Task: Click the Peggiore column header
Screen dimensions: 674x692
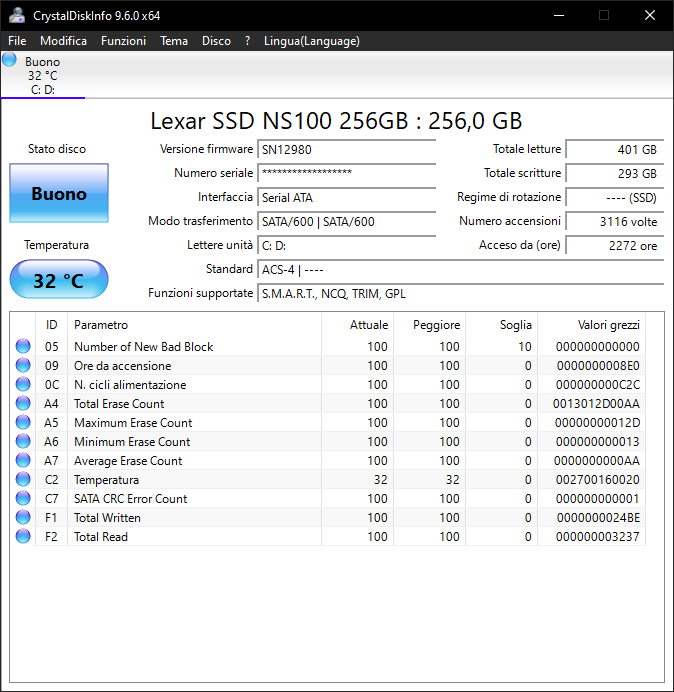Action: (429, 325)
